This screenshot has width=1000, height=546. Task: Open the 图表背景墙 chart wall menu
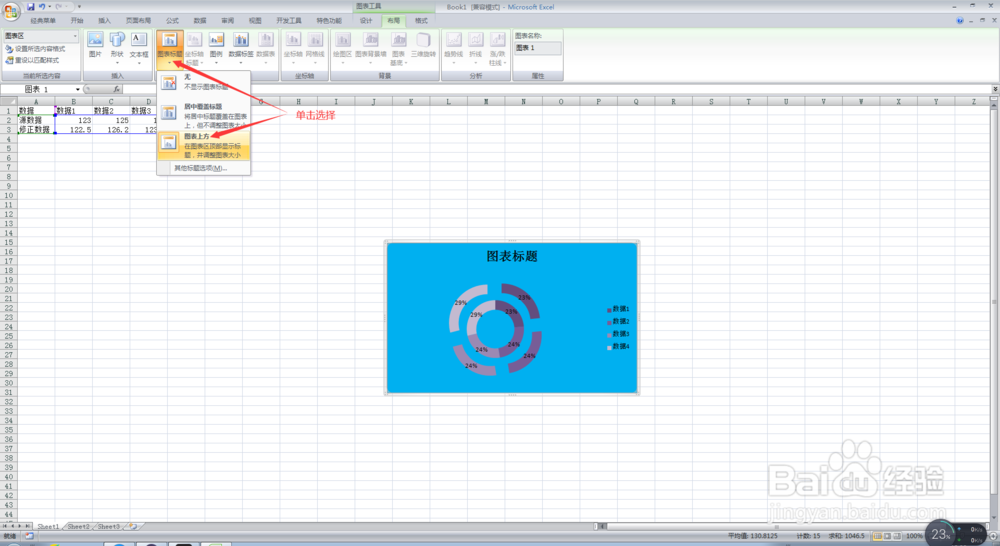371,47
